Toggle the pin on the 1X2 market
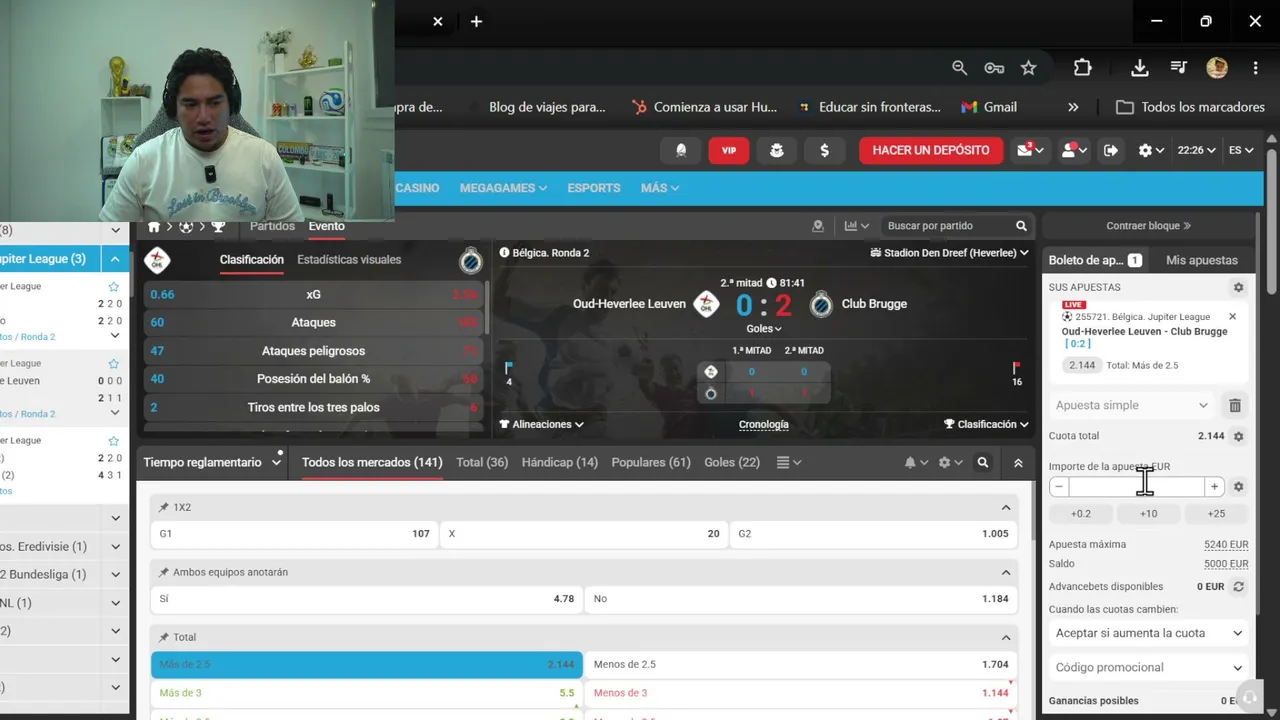 point(164,507)
